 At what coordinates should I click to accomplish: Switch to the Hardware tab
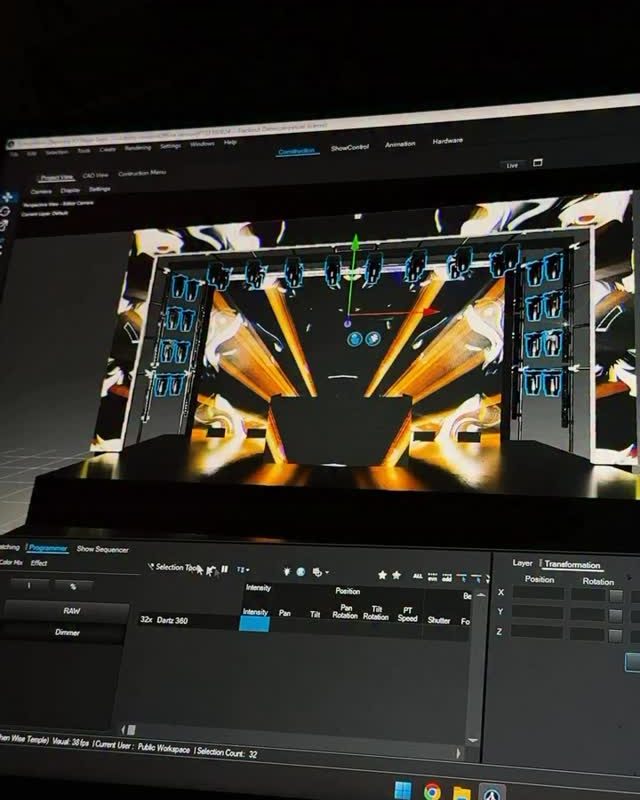coord(448,141)
